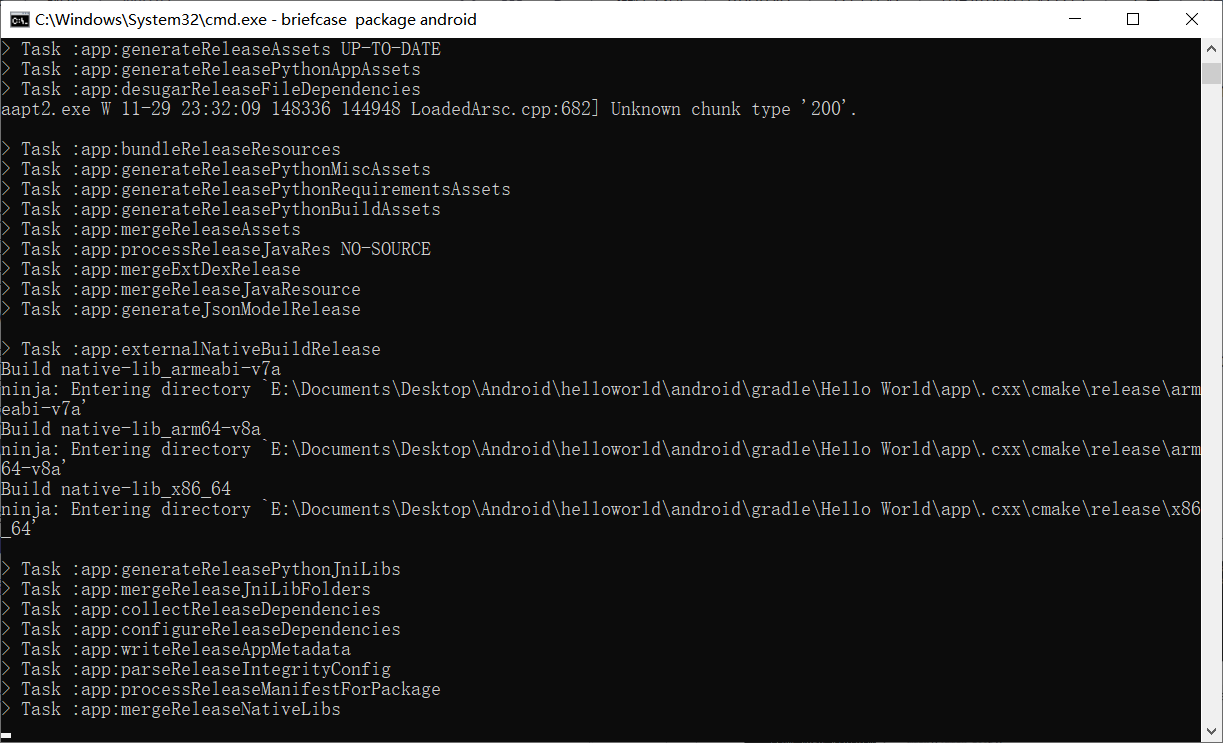This screenshot has width=1223, height=743.
Task: Click 'Build native-lib_armeabi-v7a' output text
Action: click(x=140, y=369)
